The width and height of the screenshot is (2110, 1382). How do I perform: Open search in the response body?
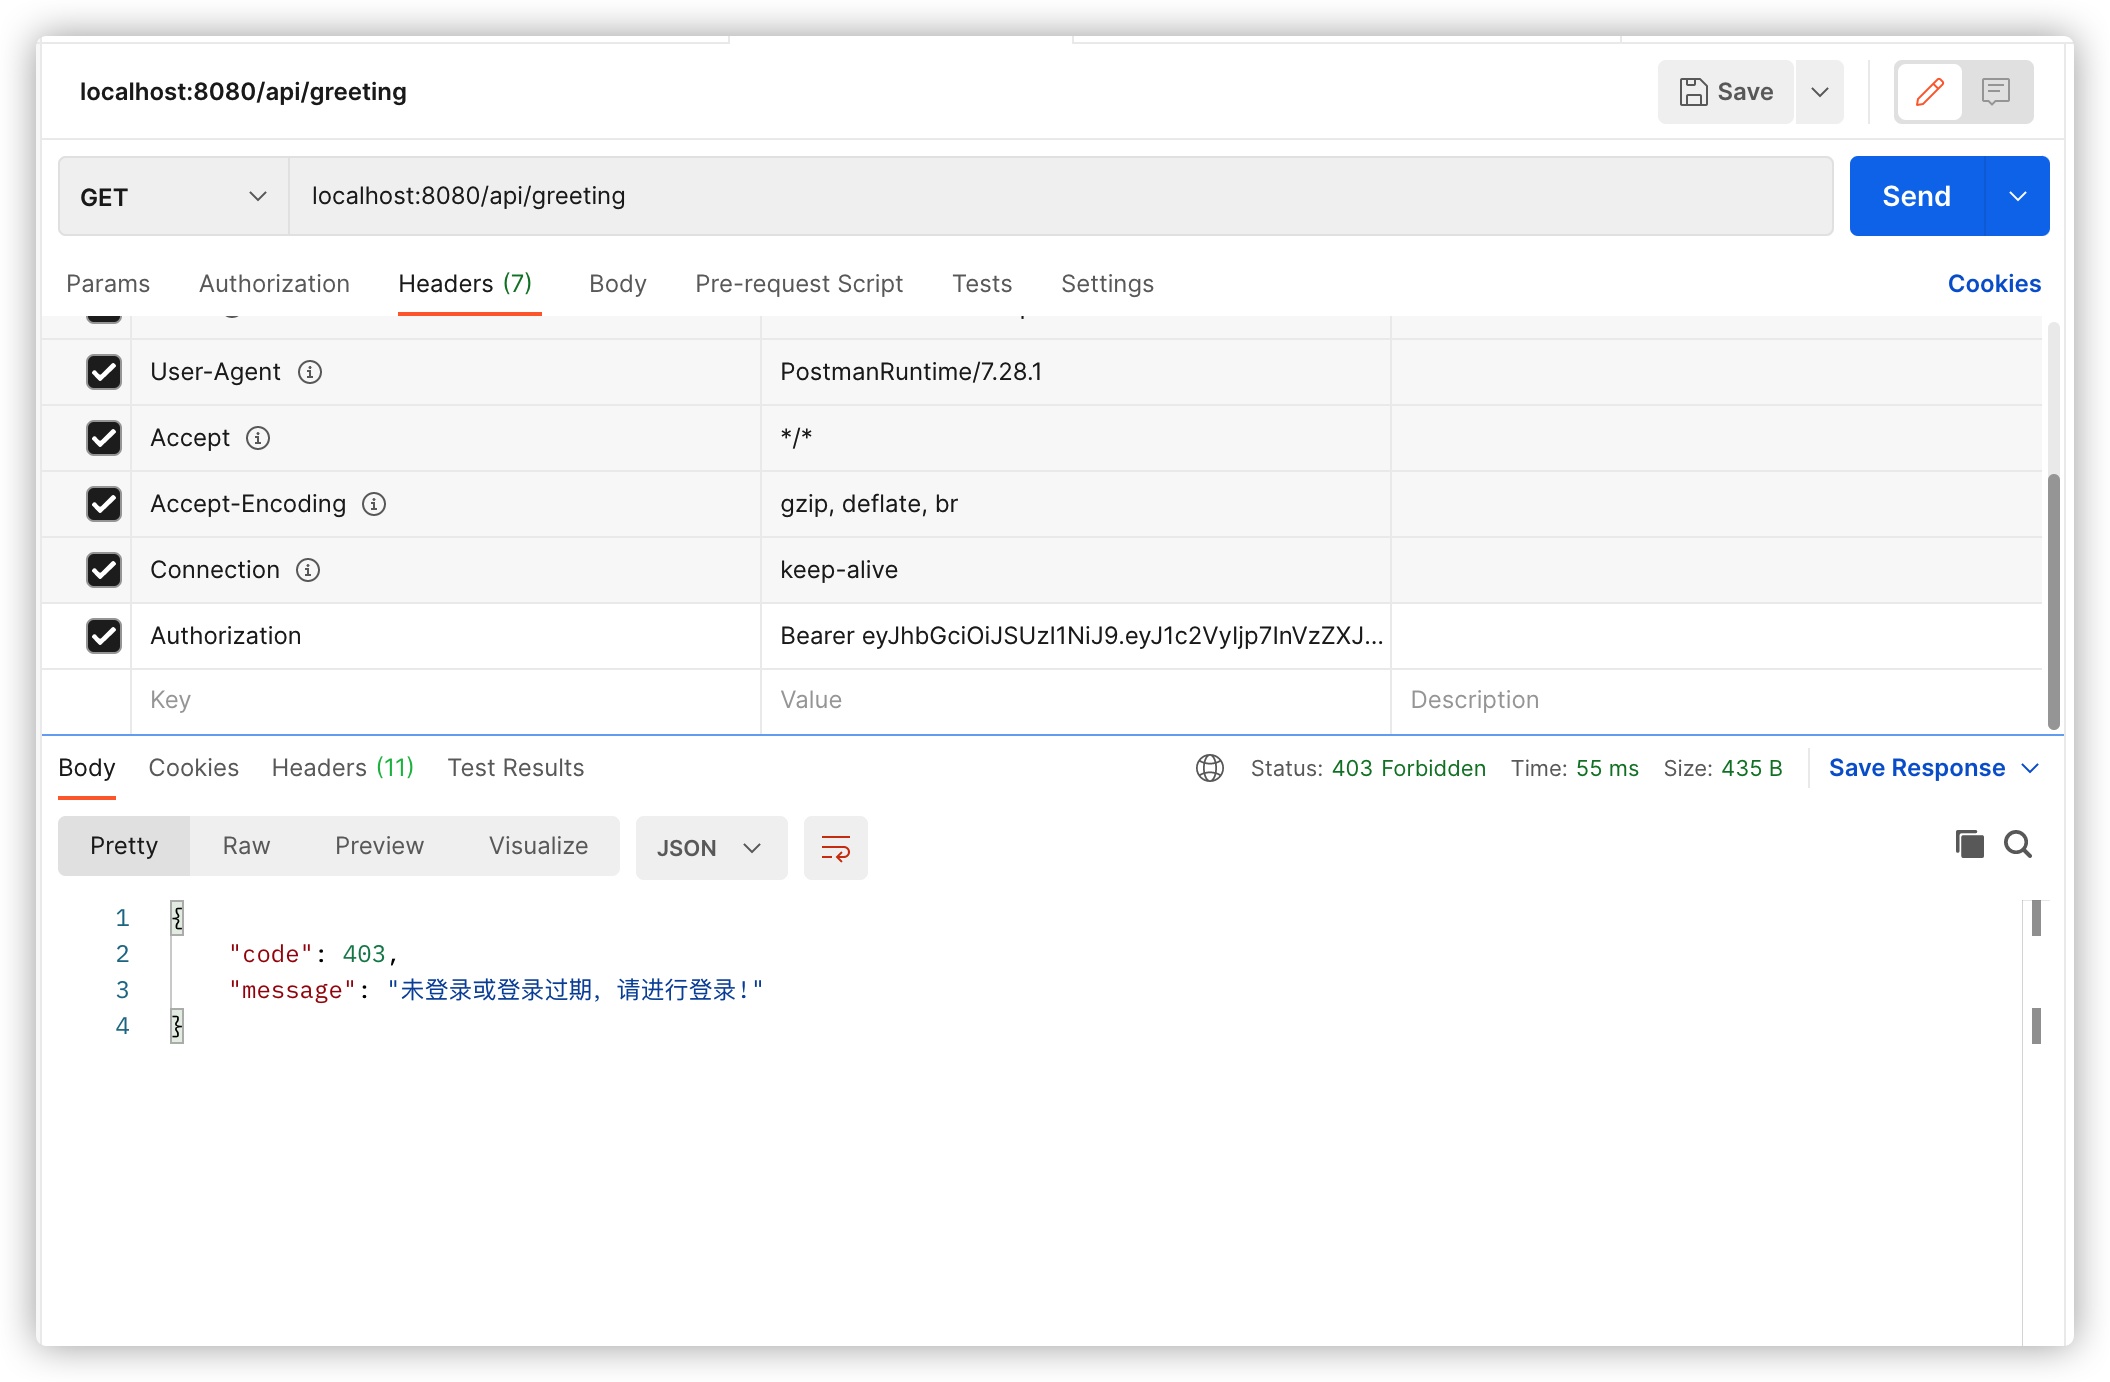(2018, 845)
